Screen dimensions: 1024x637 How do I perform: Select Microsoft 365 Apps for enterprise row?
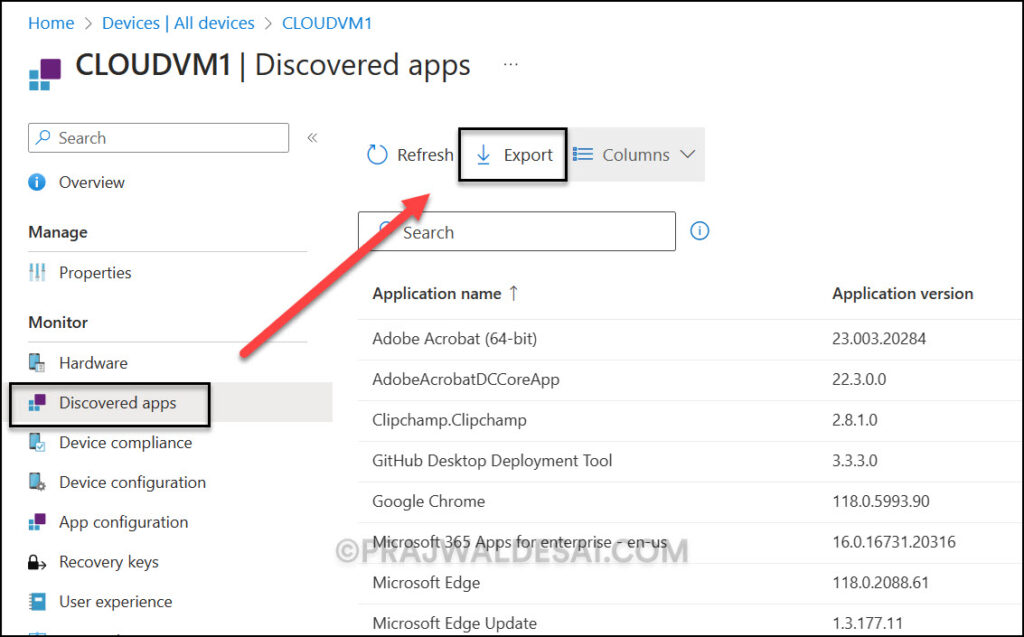(x=690, y=542)
